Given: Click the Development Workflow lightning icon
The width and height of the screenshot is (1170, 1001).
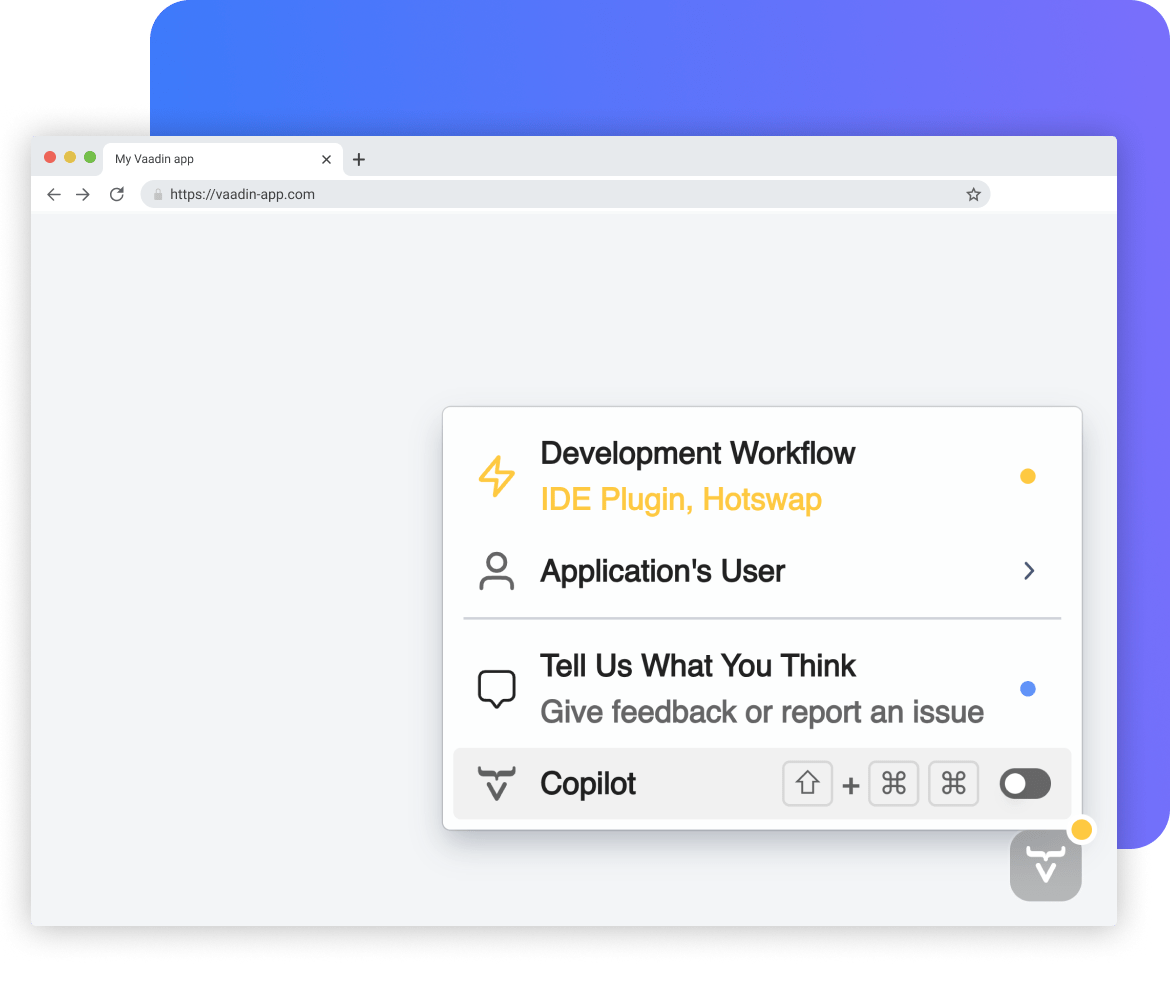Looking at the screenshot, I should point(497,476).
